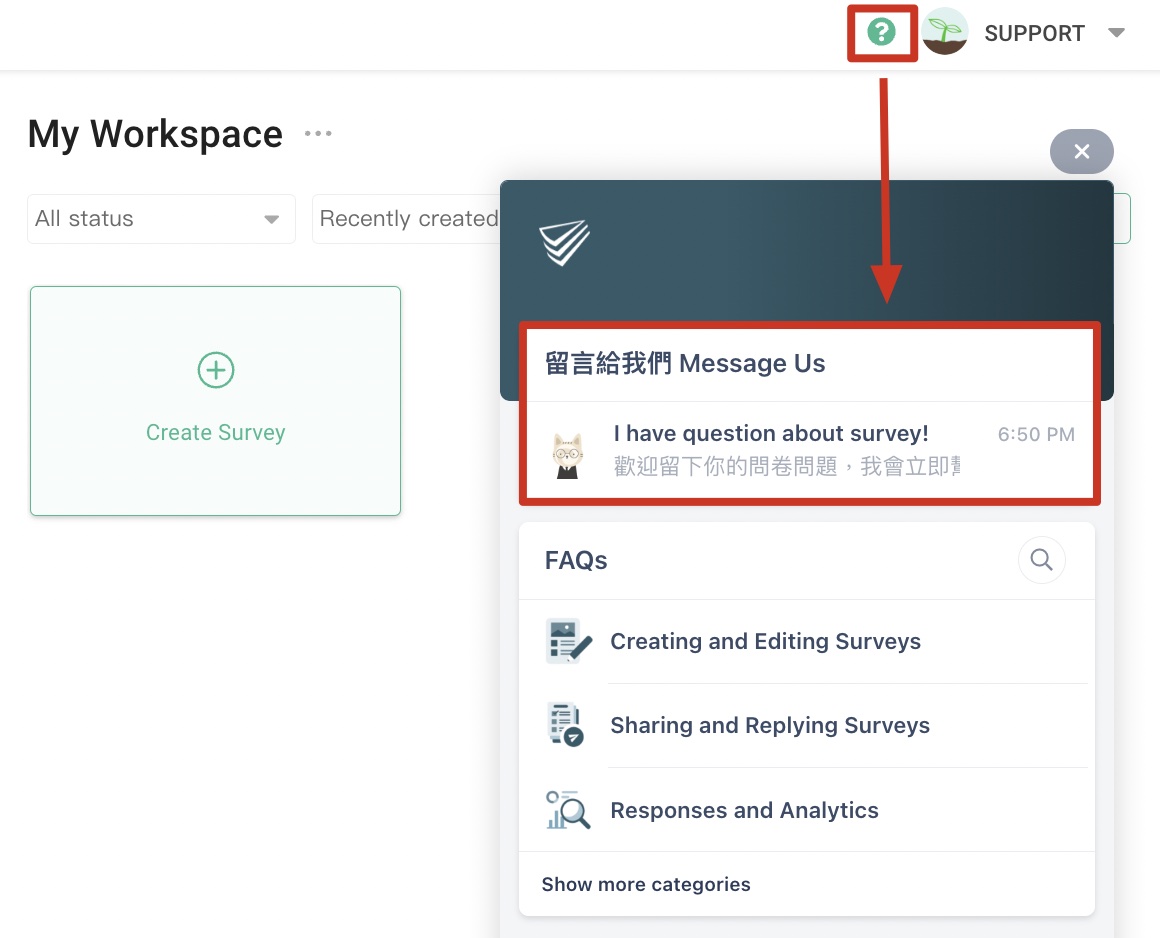Click the Create Survey text label

(215, 433)
